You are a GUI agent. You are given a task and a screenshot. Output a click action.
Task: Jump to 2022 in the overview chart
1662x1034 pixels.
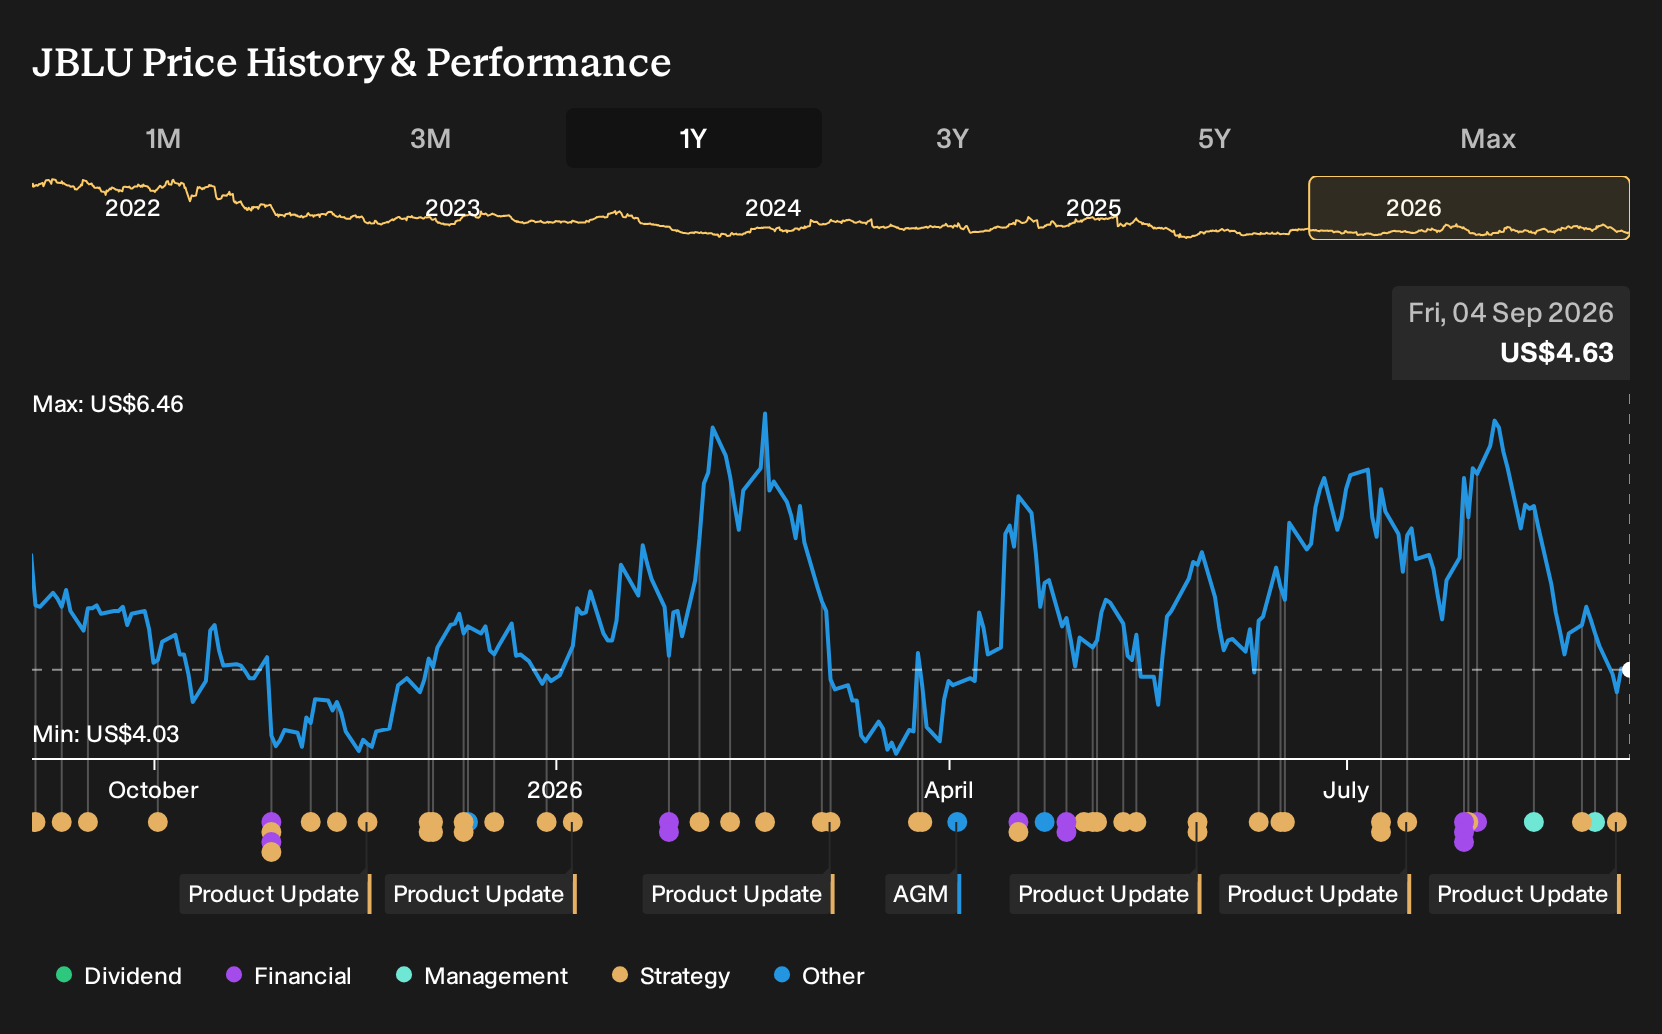click(x=133, y=208)
